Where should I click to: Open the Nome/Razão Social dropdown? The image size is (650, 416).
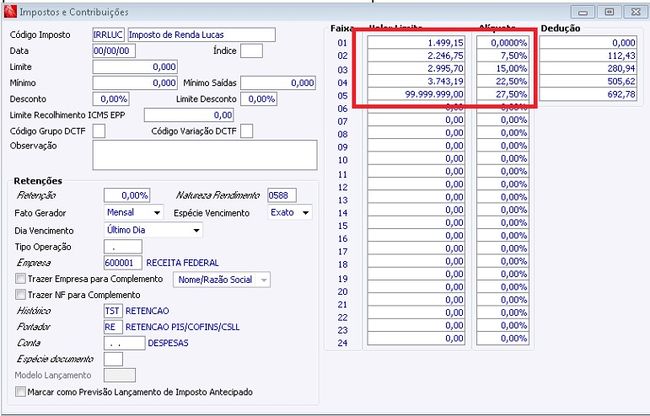click(x=222, y=280)
